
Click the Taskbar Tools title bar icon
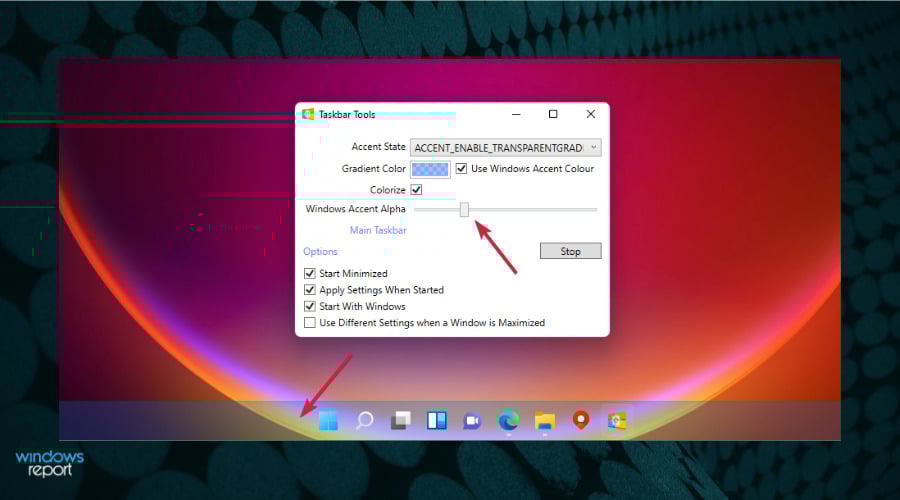[308, 114]
